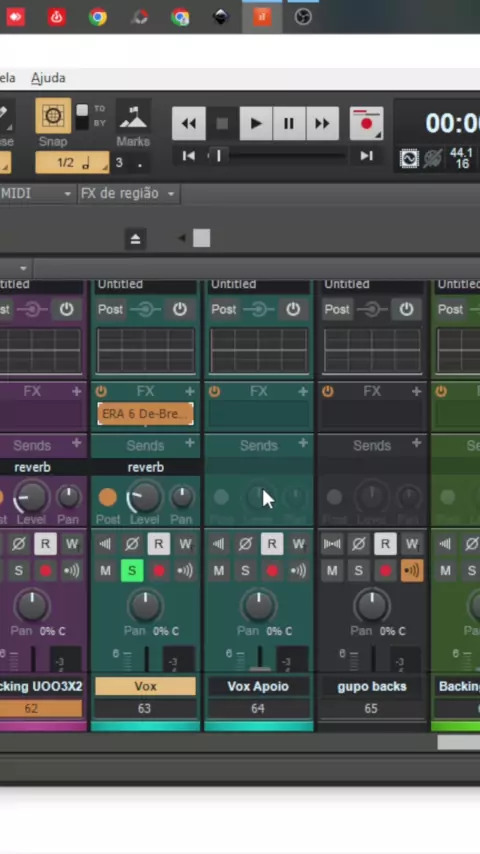Jump to project end button
The width and height of the screenshot is (480, 854).
click(x=366, y=156)
